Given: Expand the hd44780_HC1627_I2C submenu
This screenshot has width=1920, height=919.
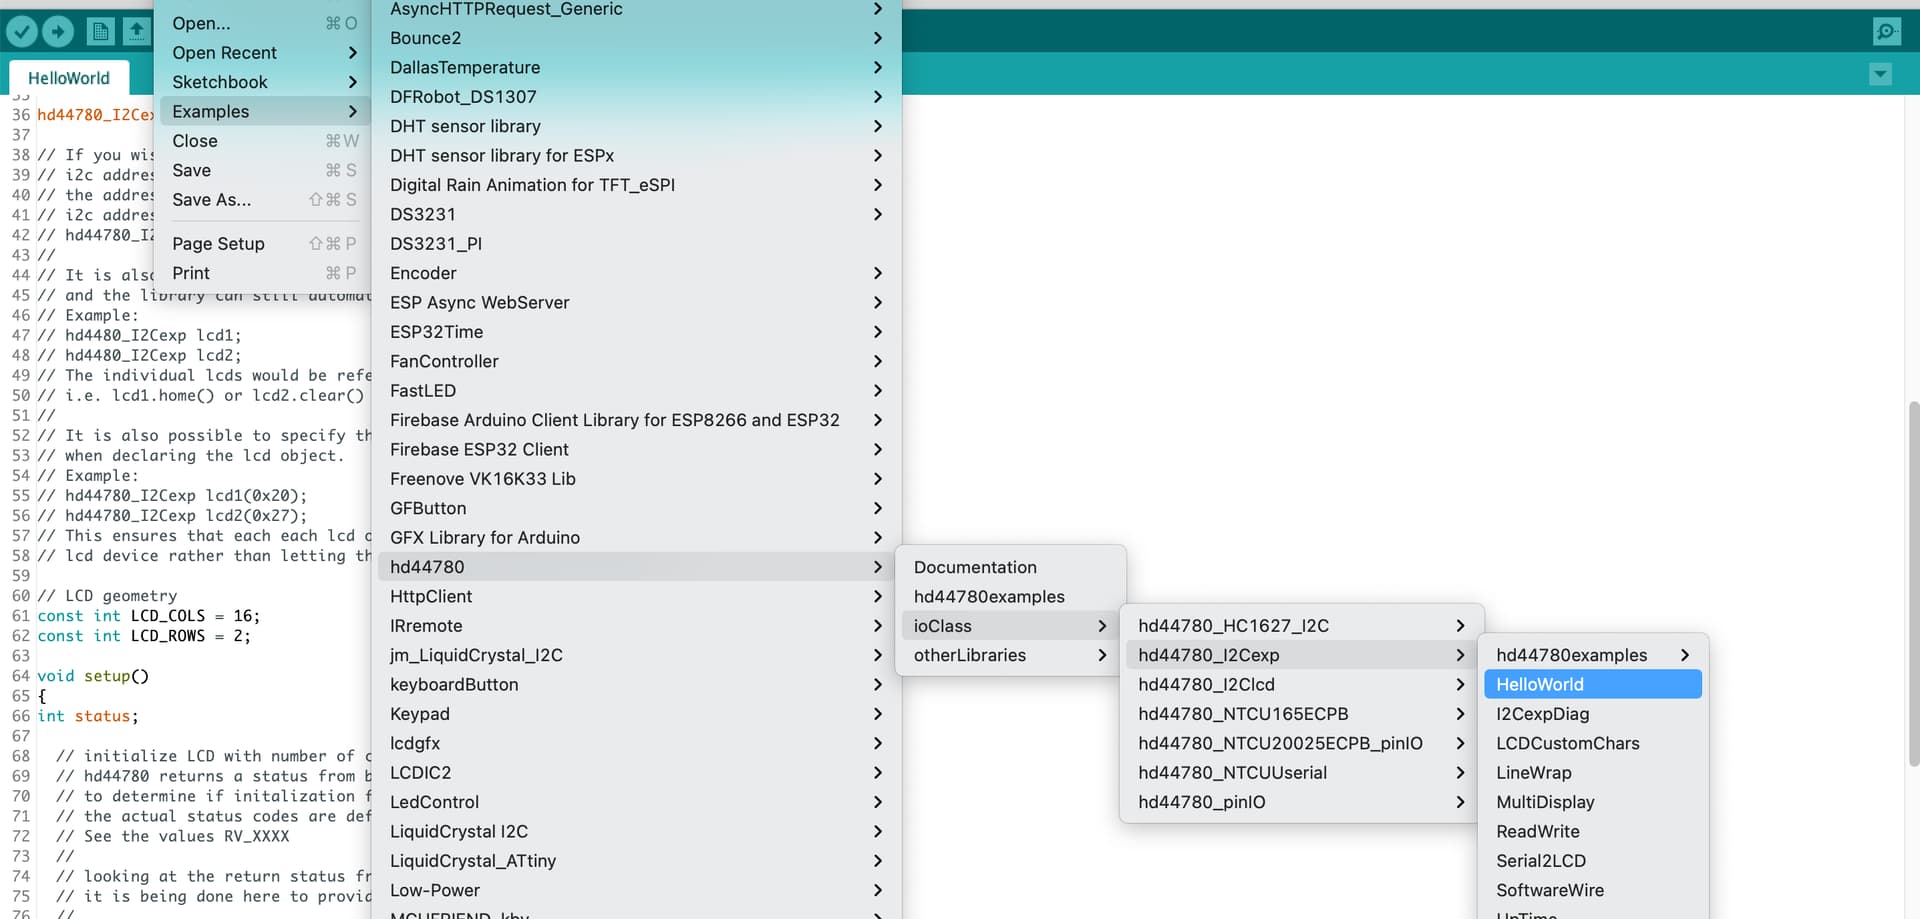Looking at the screenshot, I should coord(1302,626).
